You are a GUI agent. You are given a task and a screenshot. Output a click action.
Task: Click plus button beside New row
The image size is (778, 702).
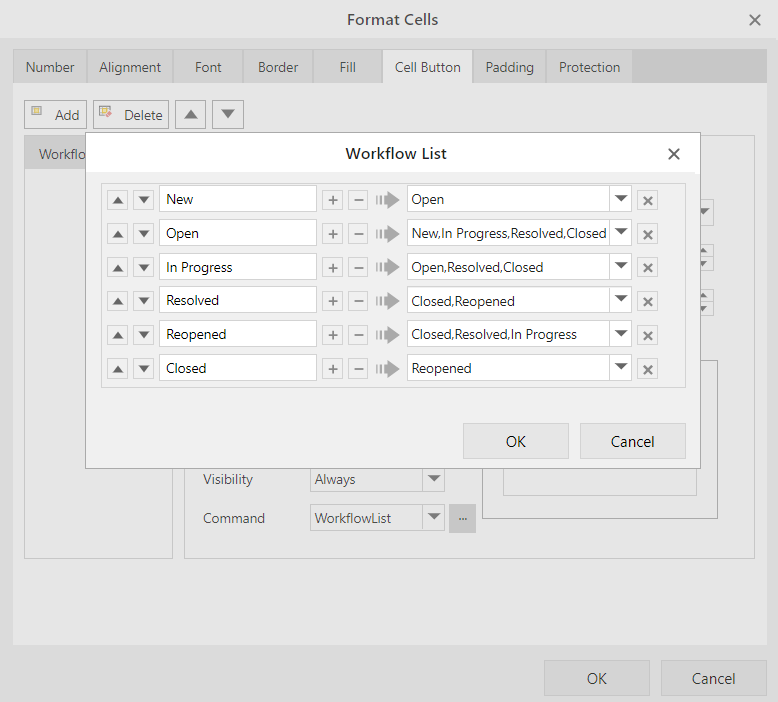(333, 200)
